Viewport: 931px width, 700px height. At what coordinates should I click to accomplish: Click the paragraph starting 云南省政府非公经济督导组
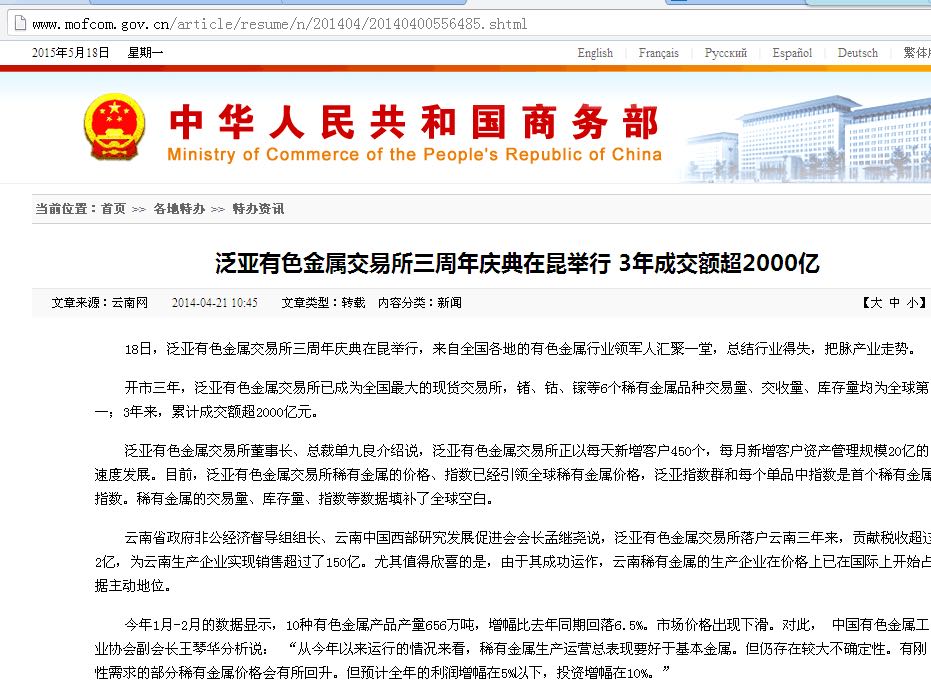coord(512,562)
